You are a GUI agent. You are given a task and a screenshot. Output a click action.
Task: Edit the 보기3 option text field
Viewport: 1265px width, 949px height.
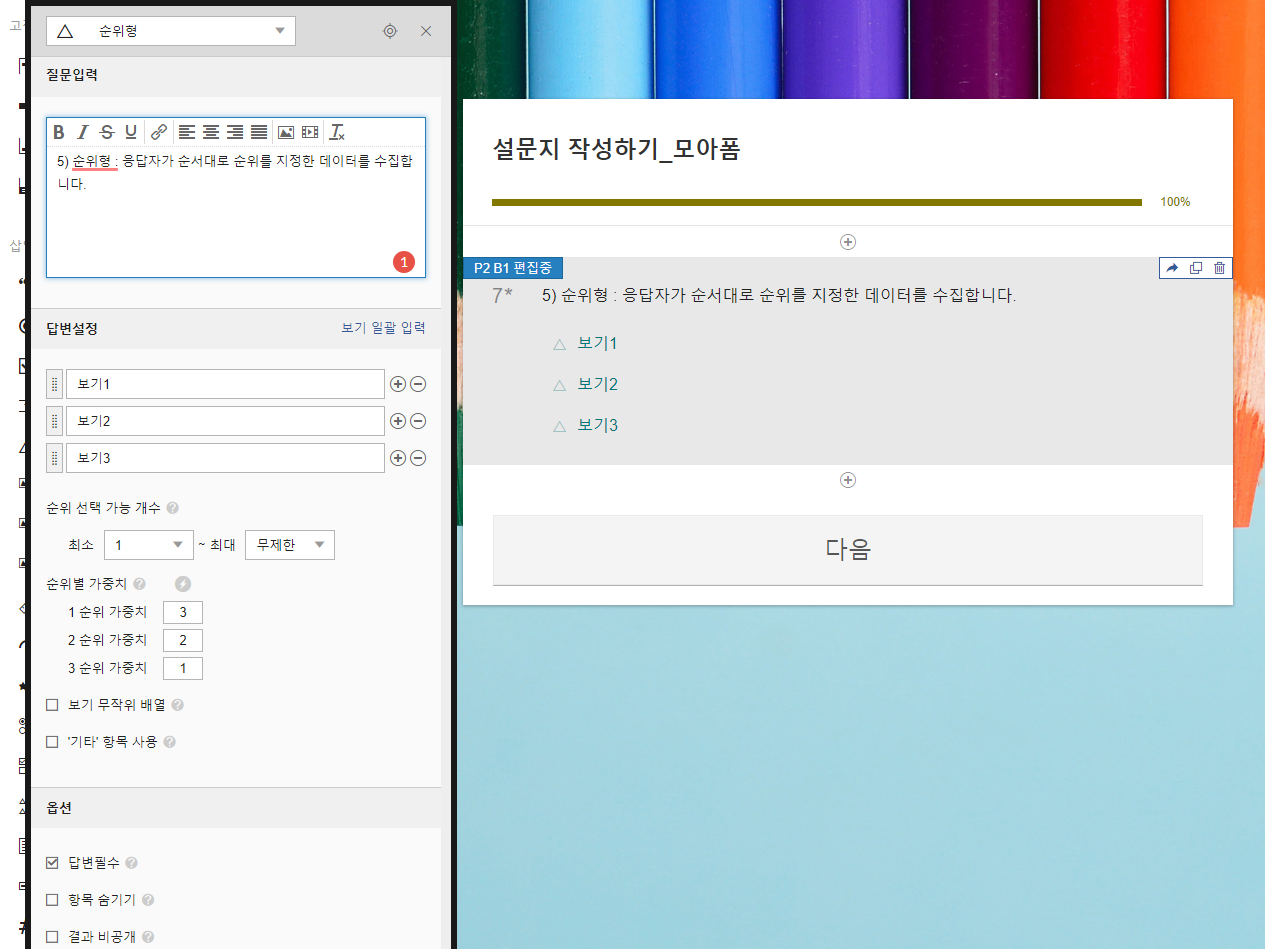pyautogui.click(x=225, y=458)
